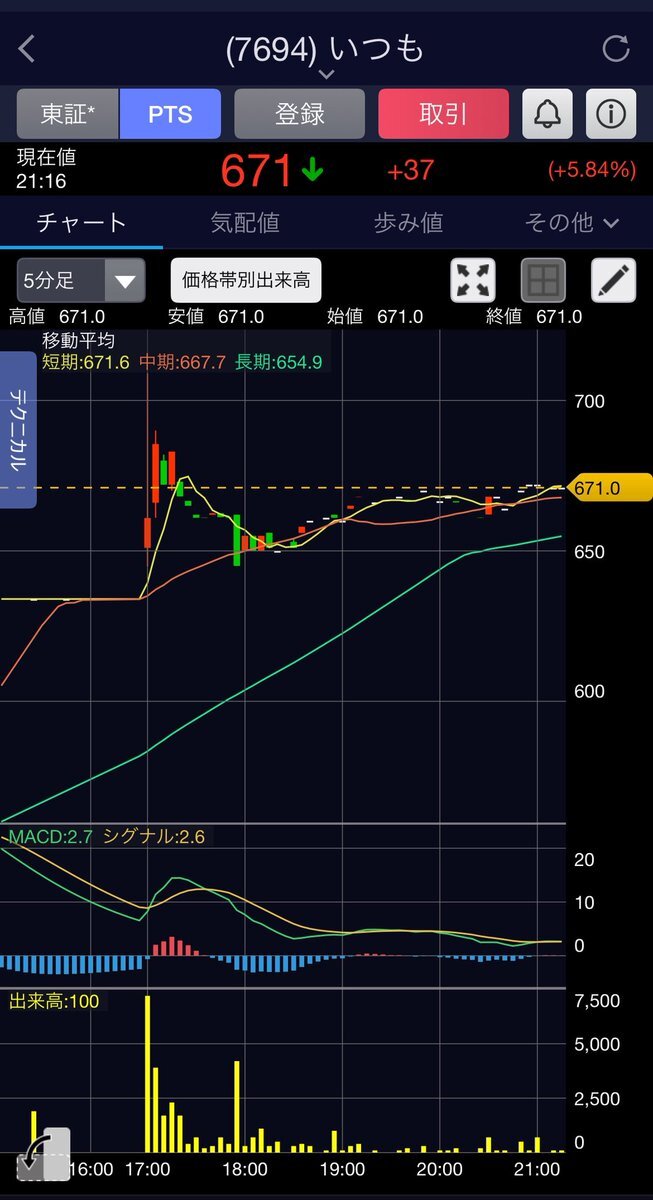Tap the current price 671
The image size is (653, 1200).
[257, 171]
